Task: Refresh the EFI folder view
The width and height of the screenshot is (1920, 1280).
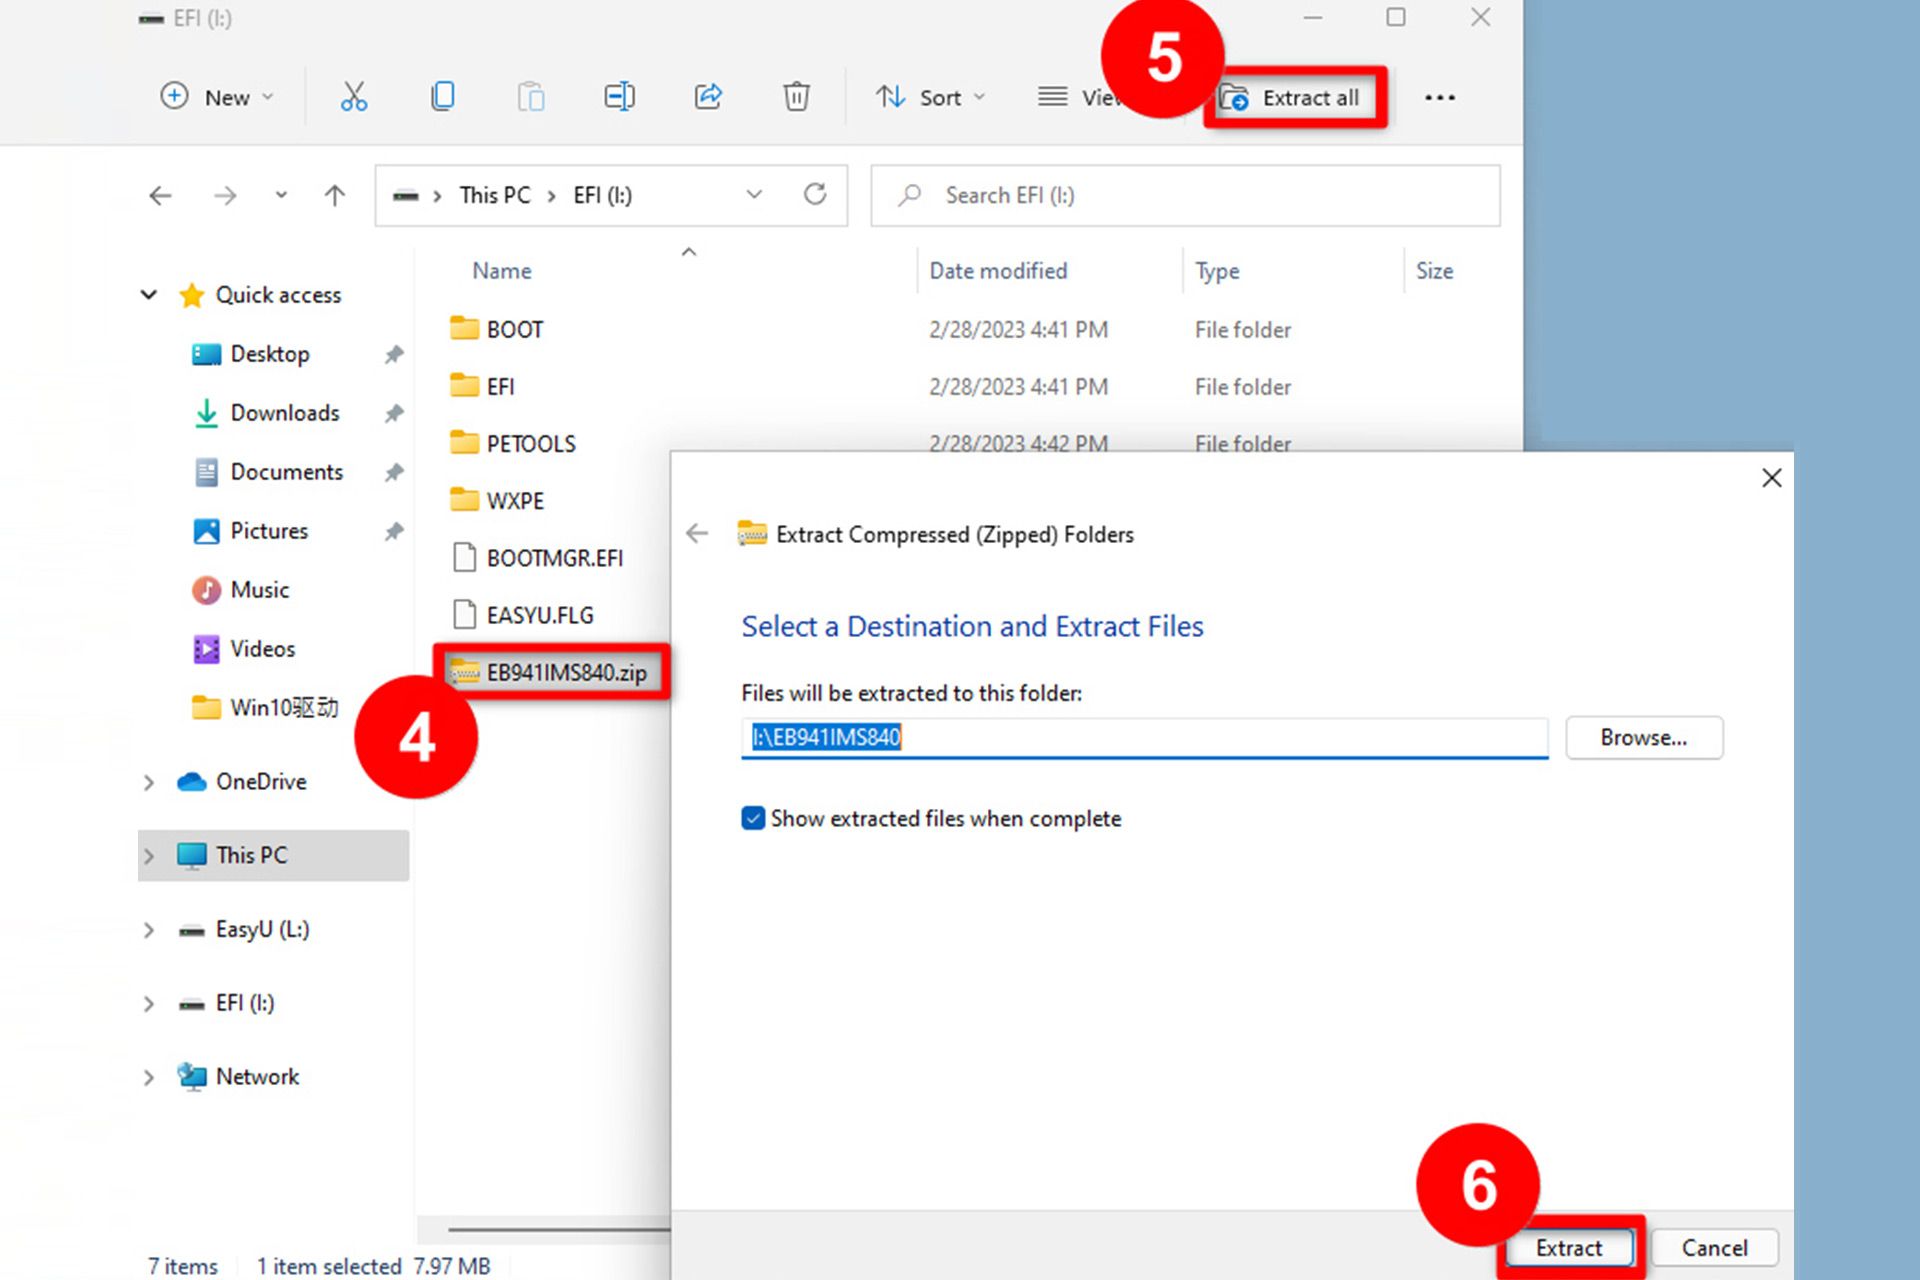Action: coord(815,195)
